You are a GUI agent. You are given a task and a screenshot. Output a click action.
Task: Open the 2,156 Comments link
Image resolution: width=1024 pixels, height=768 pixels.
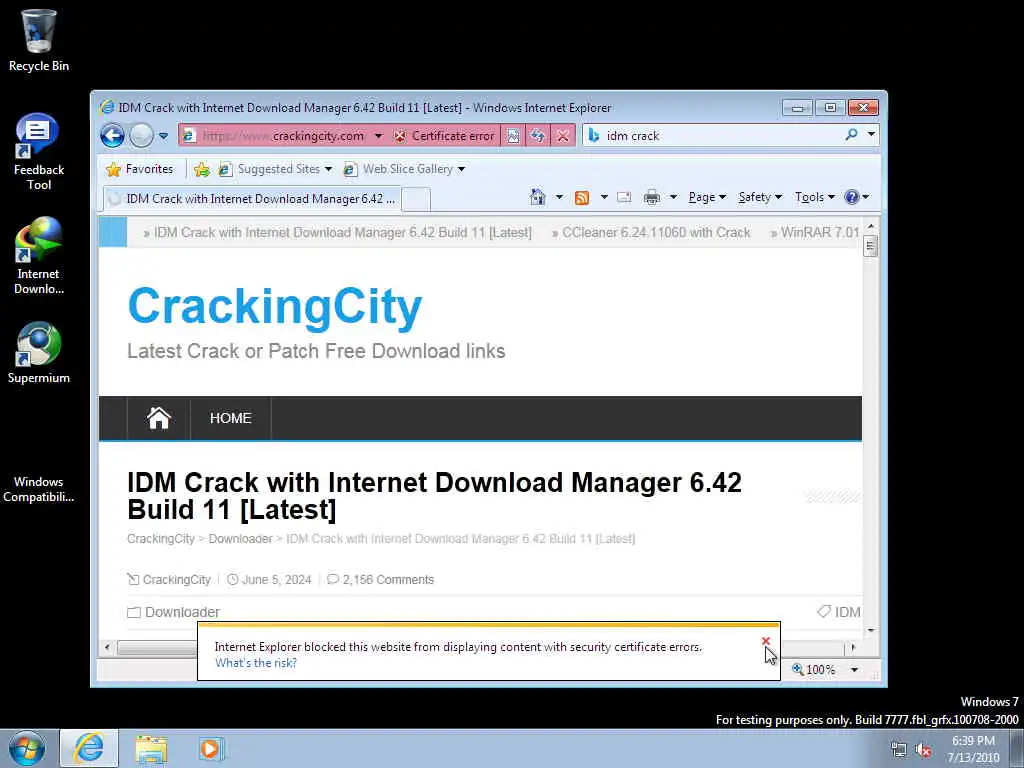[388, 580]
